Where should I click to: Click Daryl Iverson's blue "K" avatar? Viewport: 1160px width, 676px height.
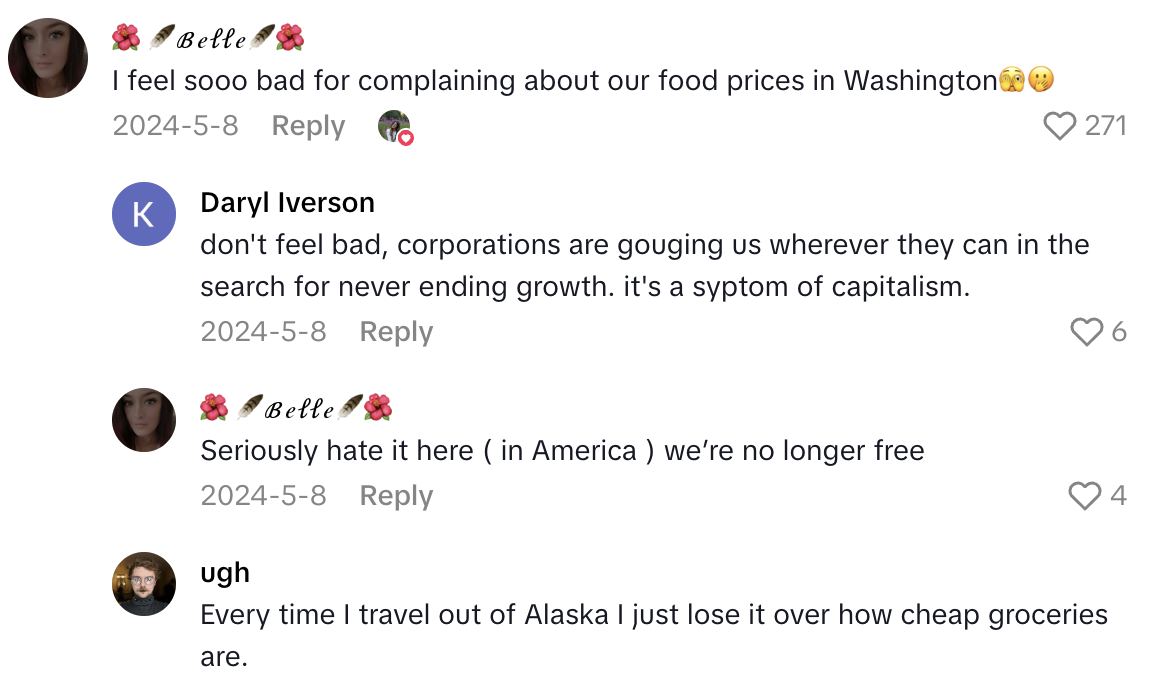pos(144,213)
